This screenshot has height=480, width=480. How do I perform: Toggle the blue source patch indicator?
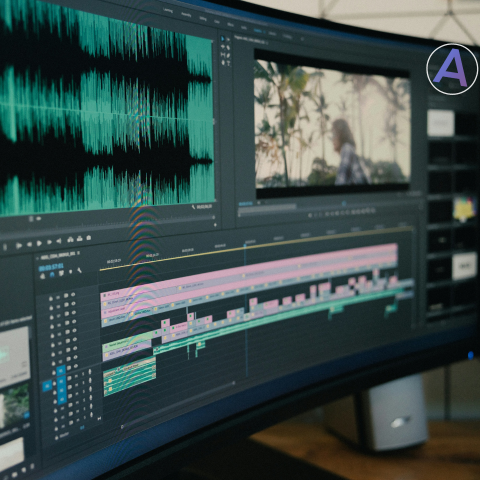(x=47, y=386)
